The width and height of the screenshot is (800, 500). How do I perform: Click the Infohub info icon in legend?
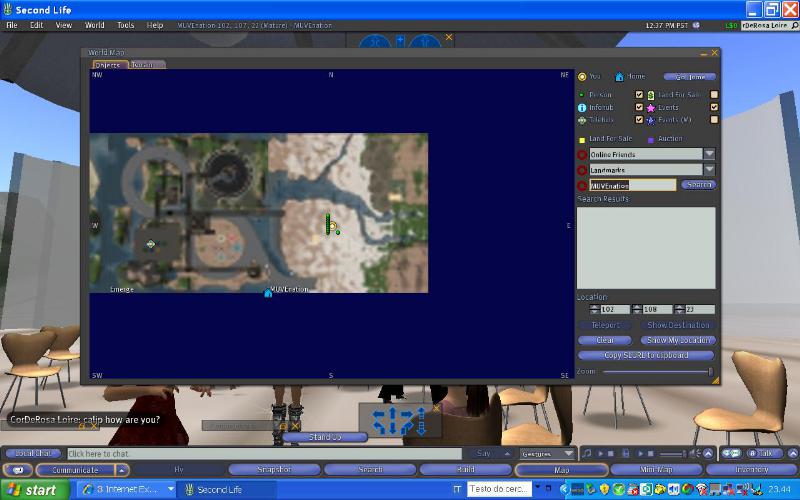(x=582, y=108)
